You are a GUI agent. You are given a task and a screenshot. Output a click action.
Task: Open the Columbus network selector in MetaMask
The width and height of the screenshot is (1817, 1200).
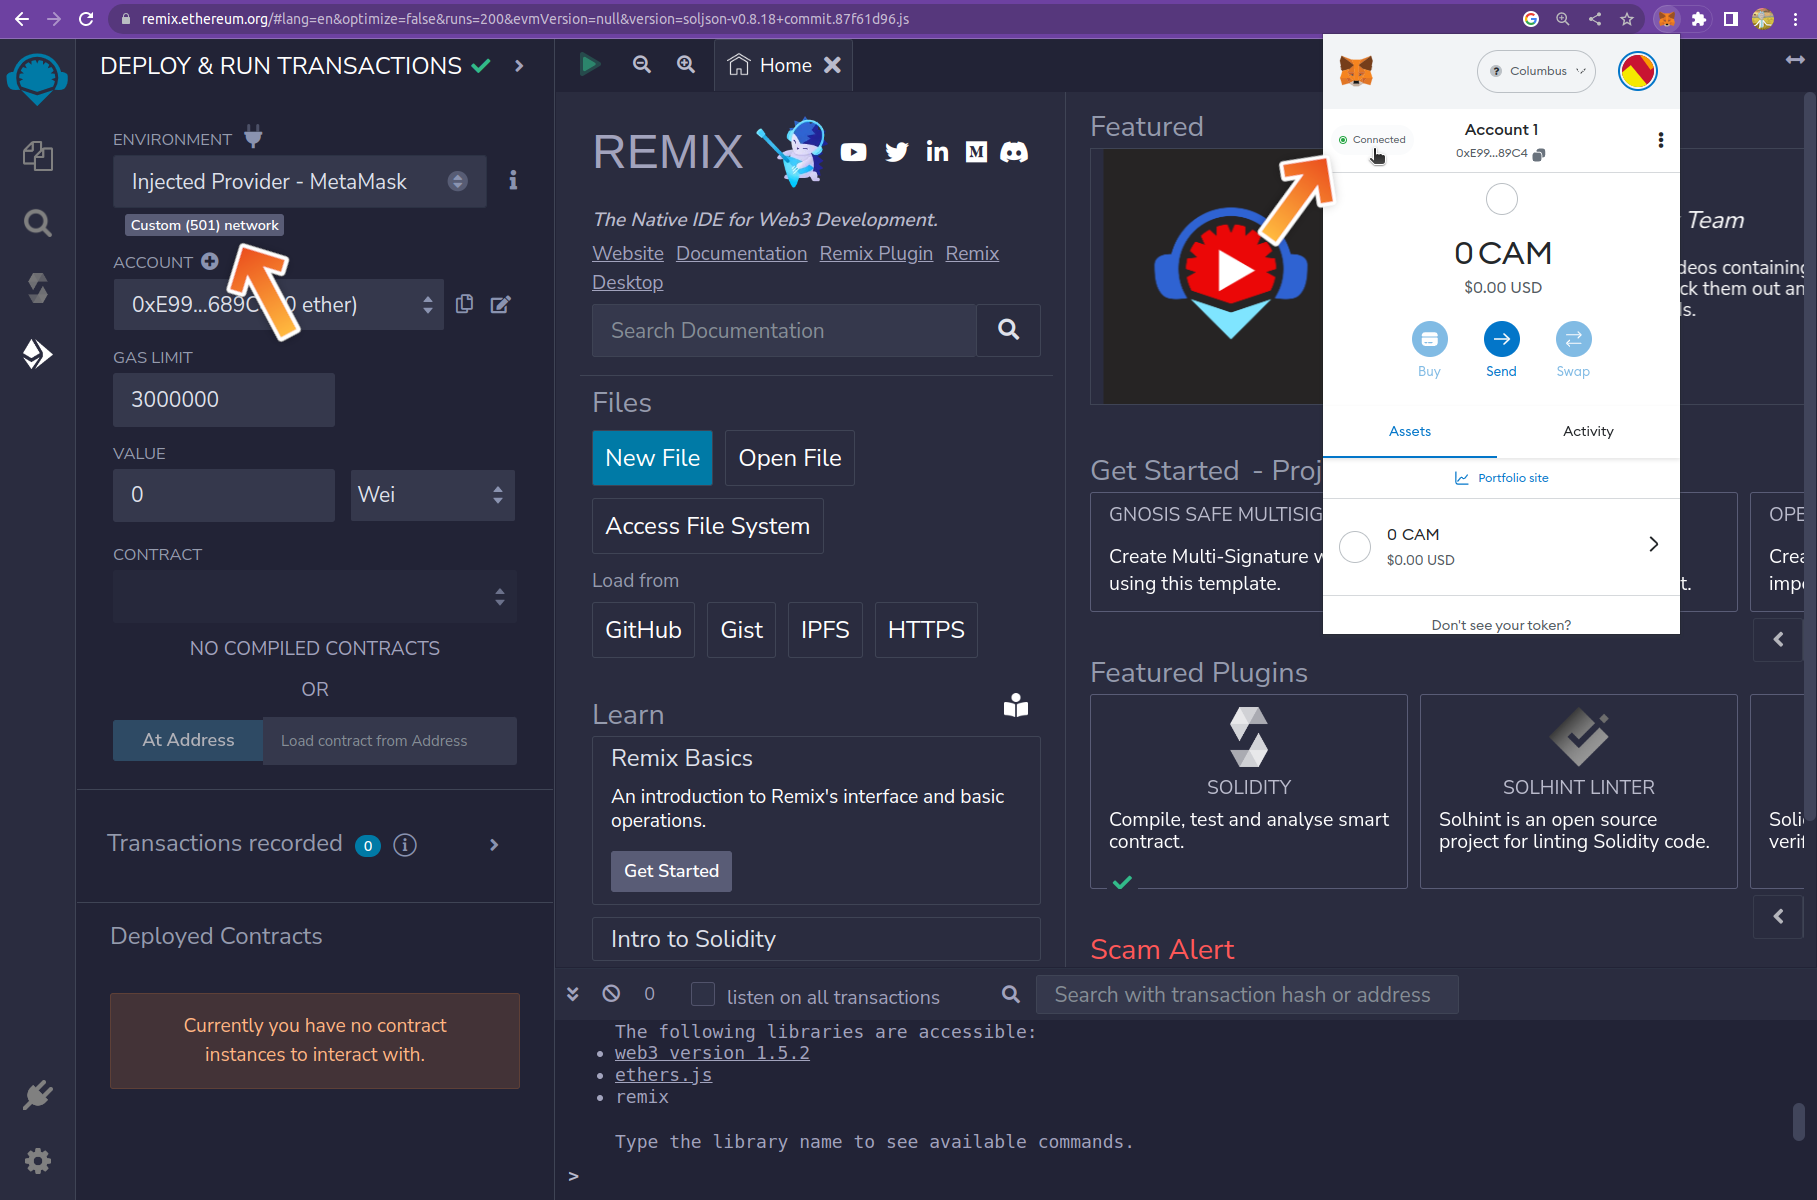click(1536, 71)
